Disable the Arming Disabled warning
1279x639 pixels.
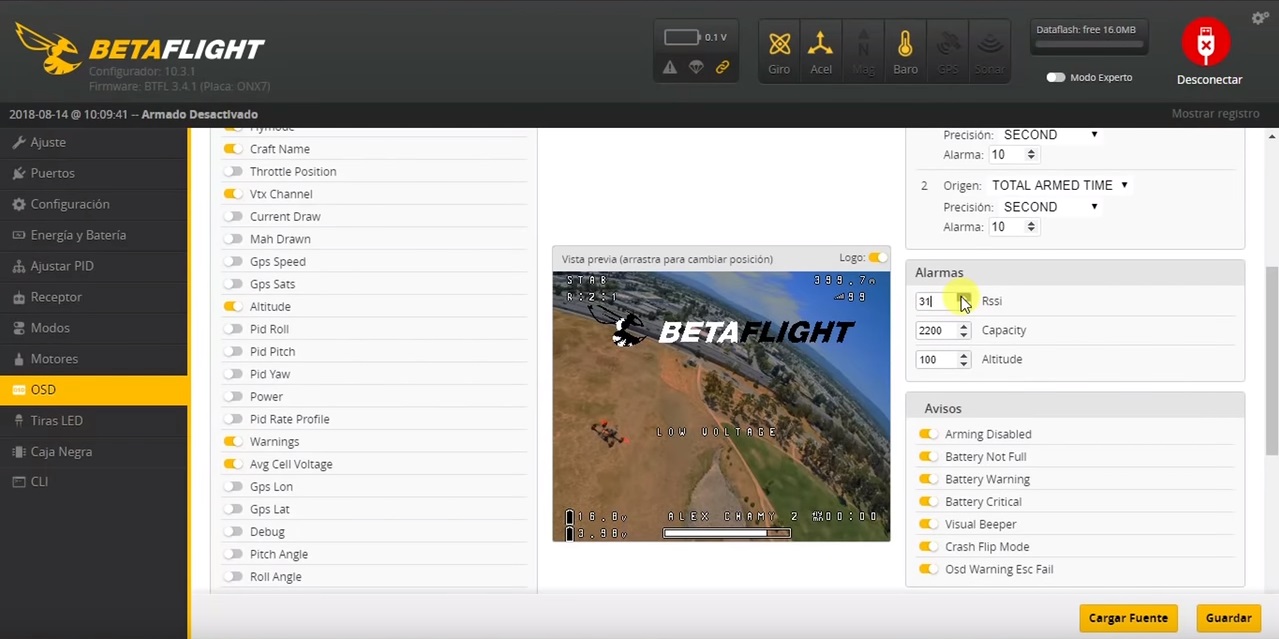pos(928,434)
